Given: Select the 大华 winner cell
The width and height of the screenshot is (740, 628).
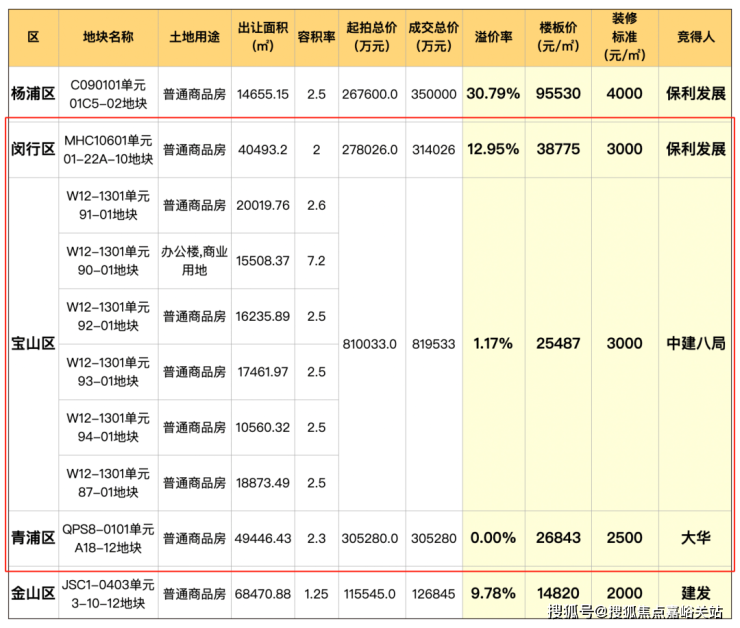Looking at the screenshot, I should click(694, 538).
